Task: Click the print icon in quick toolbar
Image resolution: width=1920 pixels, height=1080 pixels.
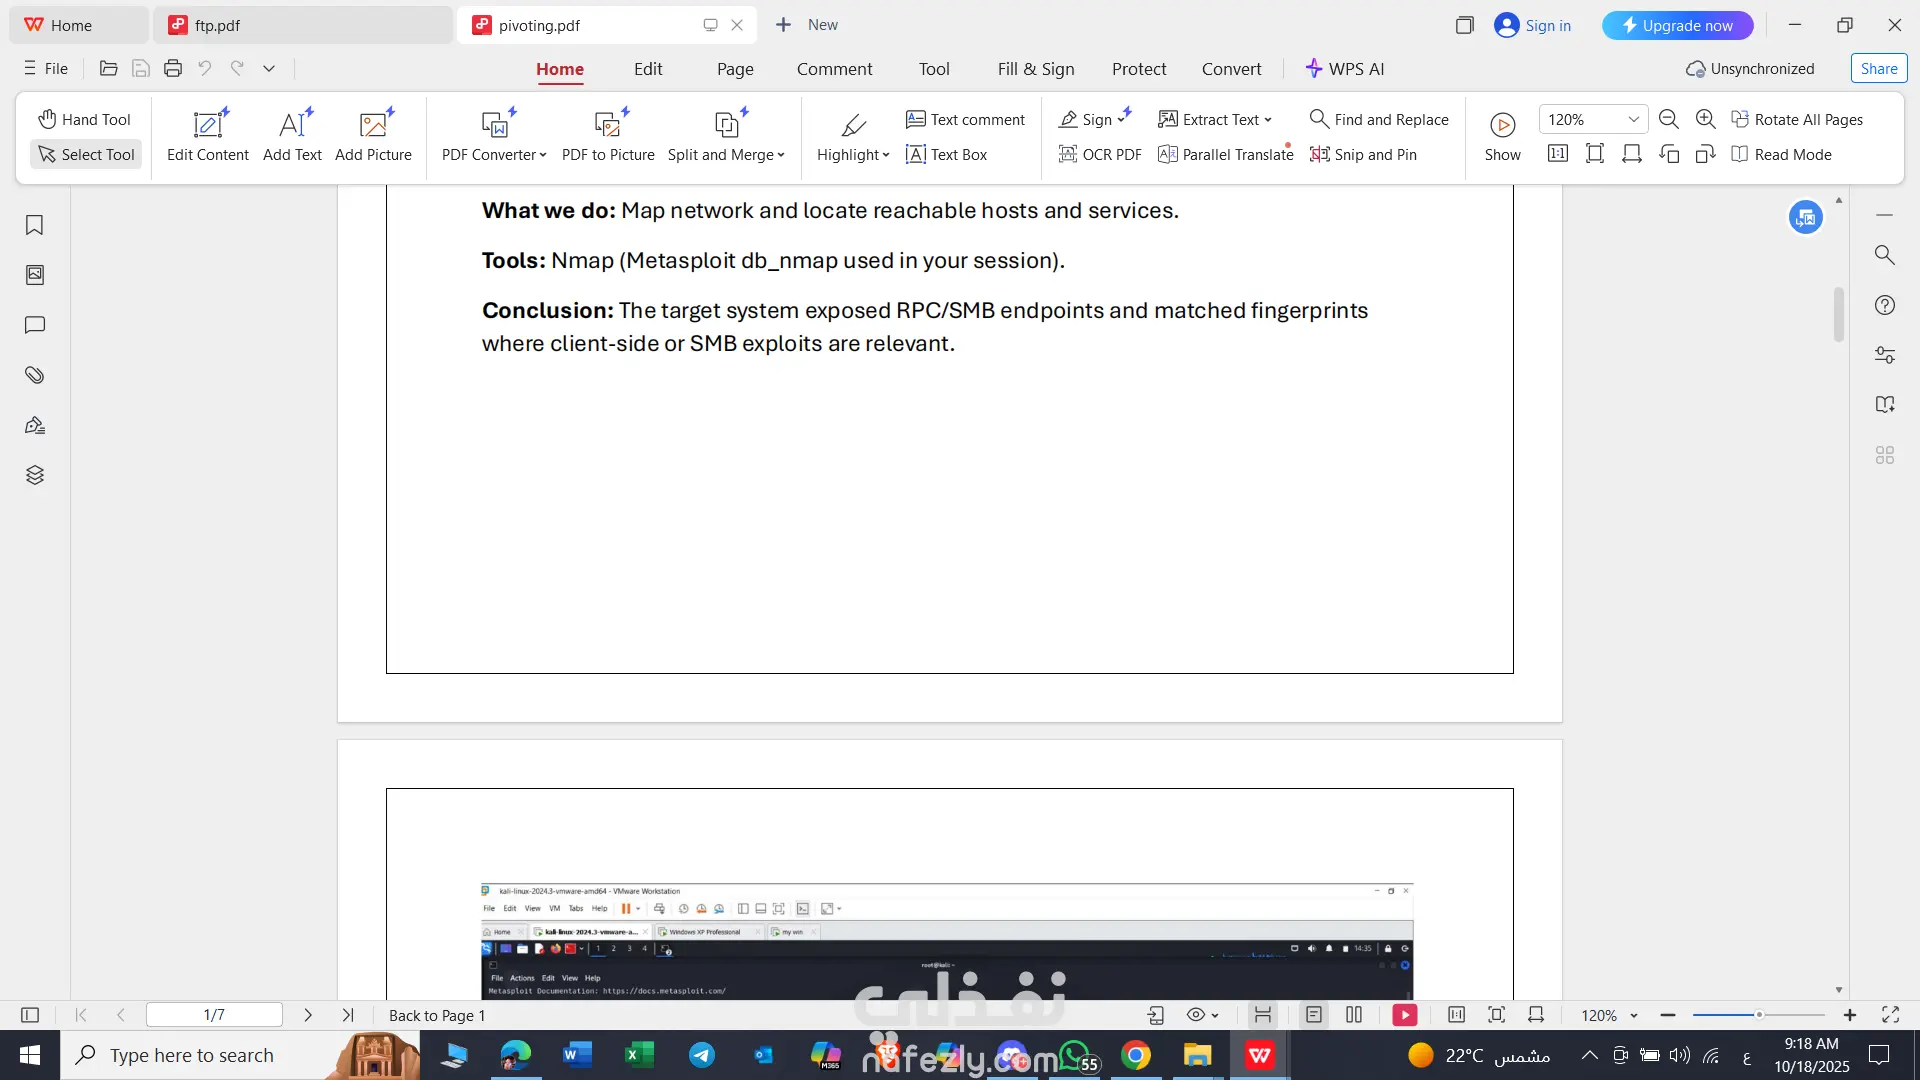Action: point(173,68)
